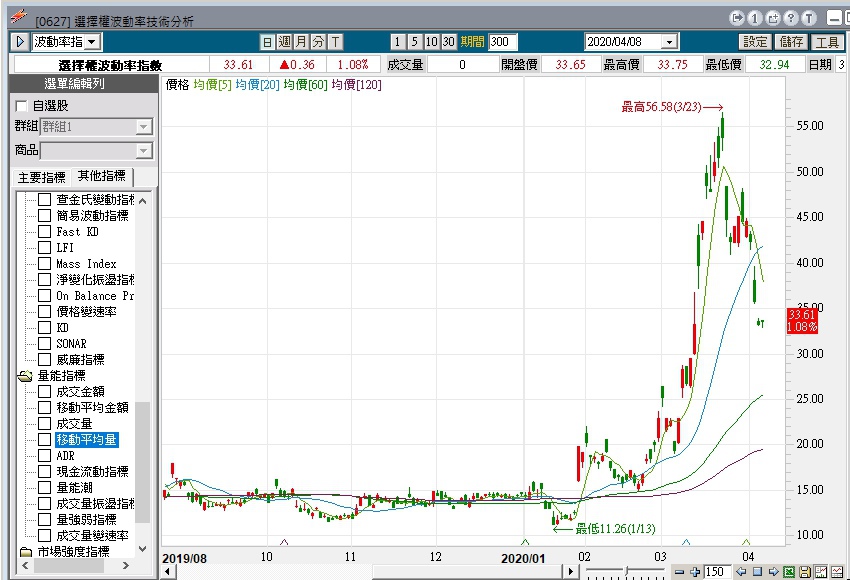Click the chart zoom slider handle
The height and width of the screenshot is (580, 850).
point(627,571)
